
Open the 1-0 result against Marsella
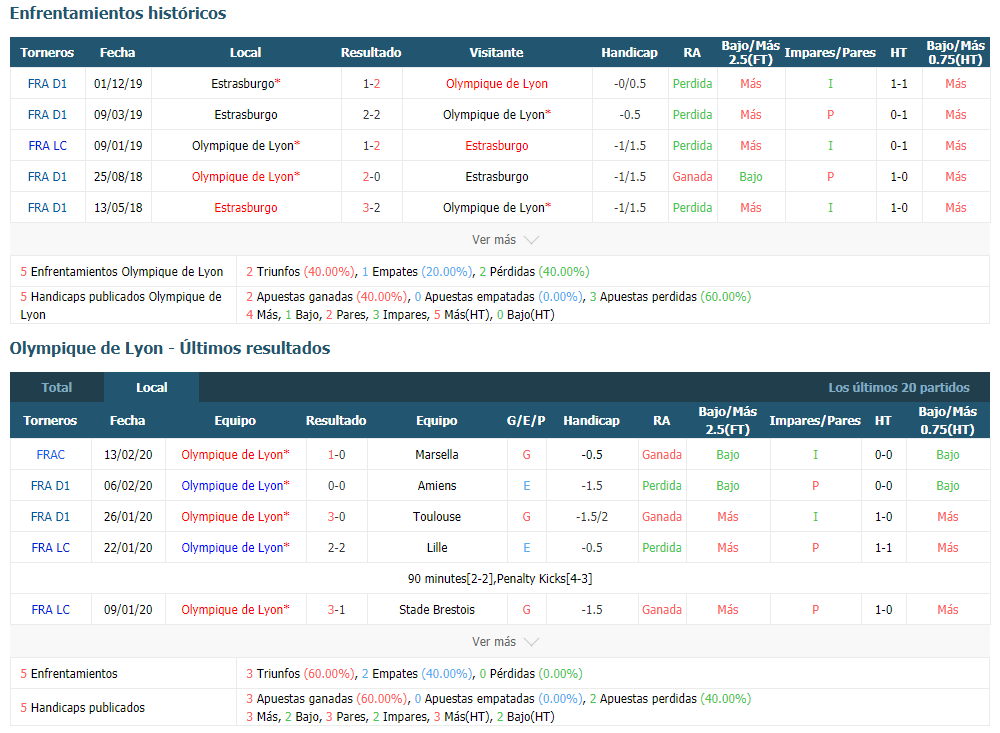pos(336,455)
